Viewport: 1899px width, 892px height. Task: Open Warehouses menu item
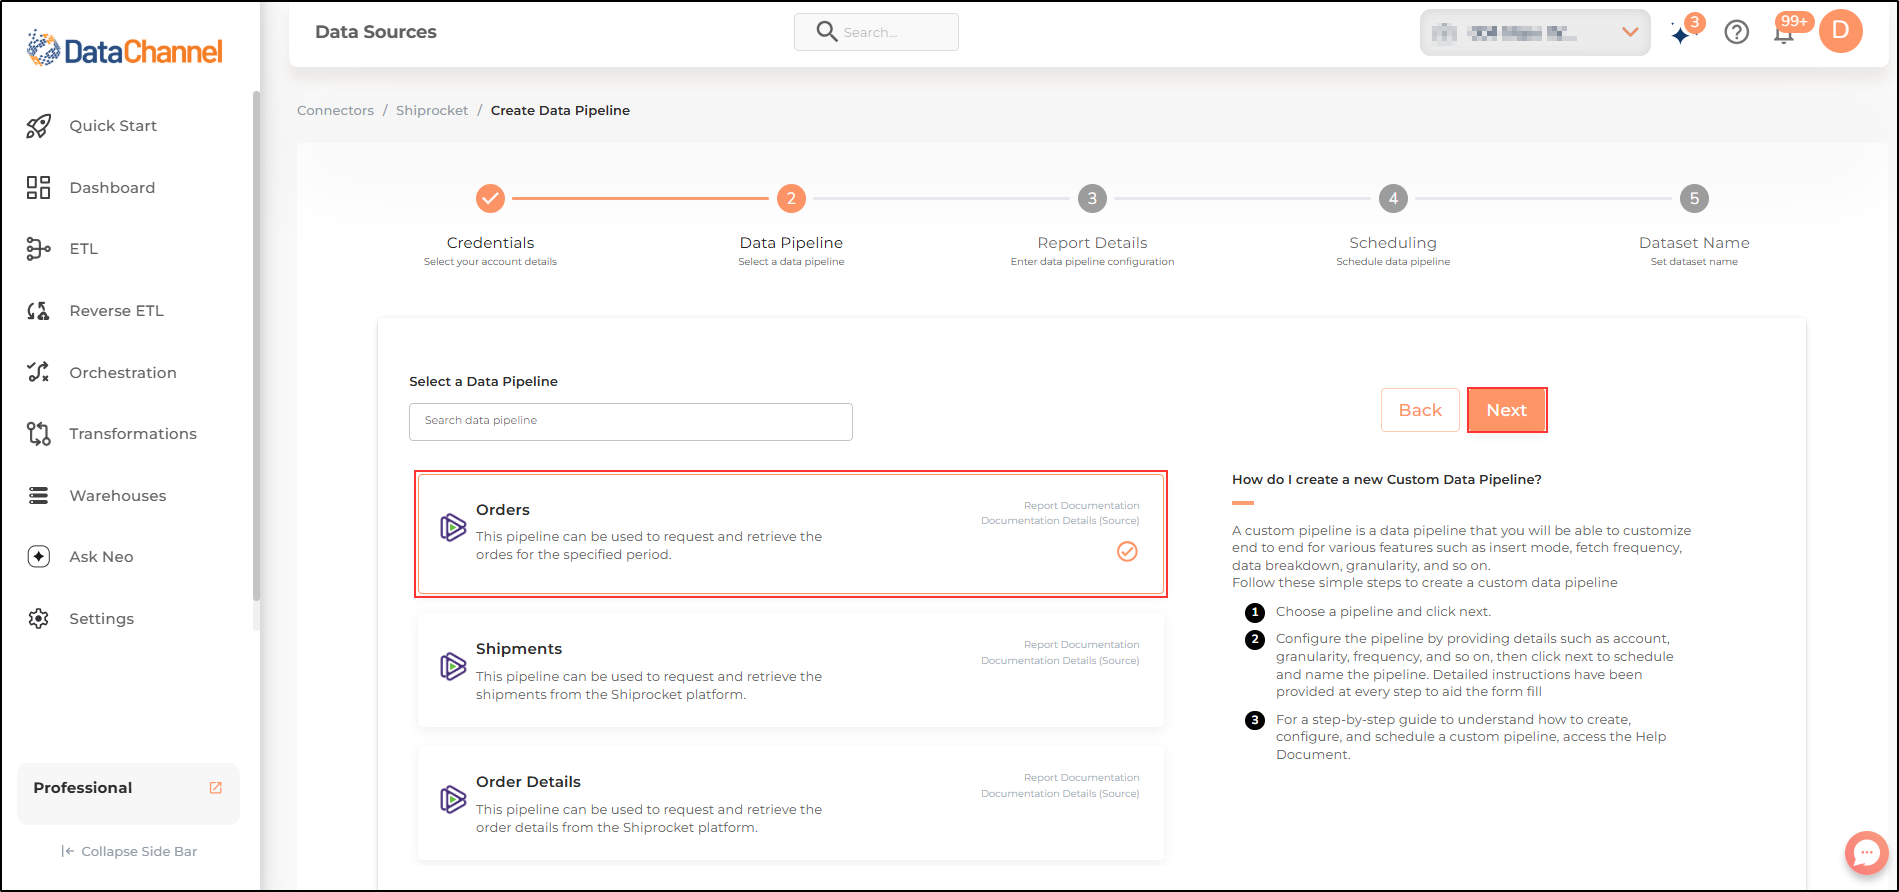click(x=118, y=495)
